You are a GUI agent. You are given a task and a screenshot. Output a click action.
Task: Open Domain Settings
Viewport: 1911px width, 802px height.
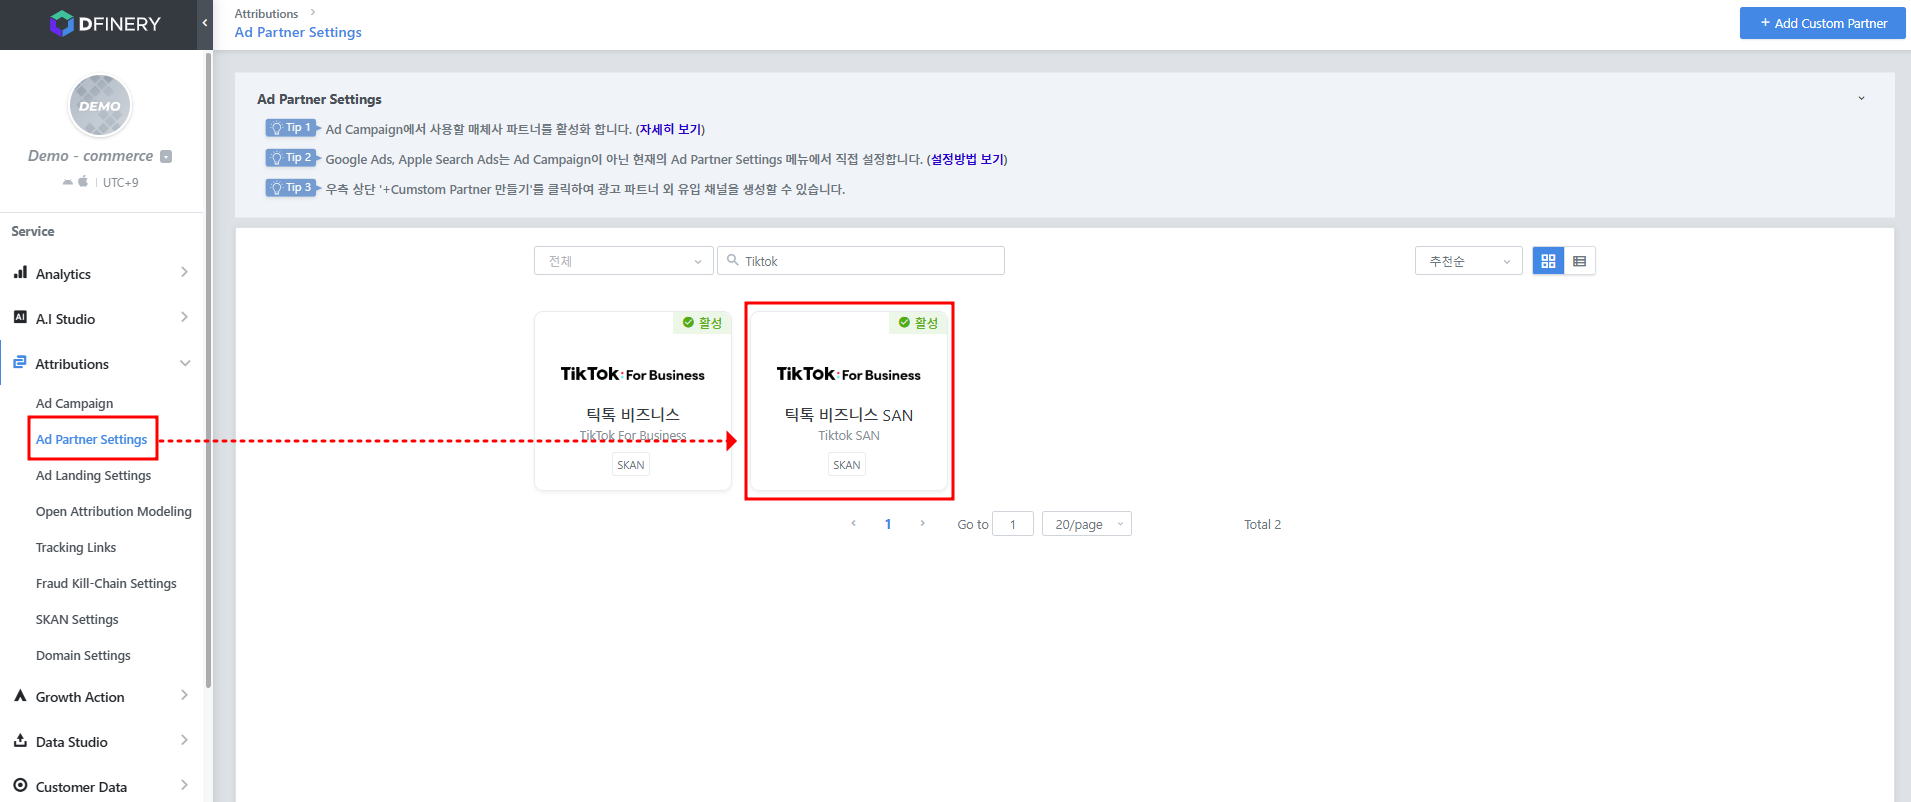tap(83, 655)
